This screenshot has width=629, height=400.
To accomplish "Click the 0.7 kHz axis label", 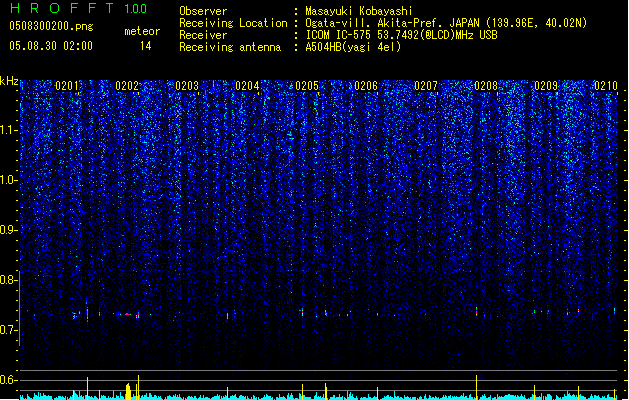I will pyautogui.click(x=9, y=330).
